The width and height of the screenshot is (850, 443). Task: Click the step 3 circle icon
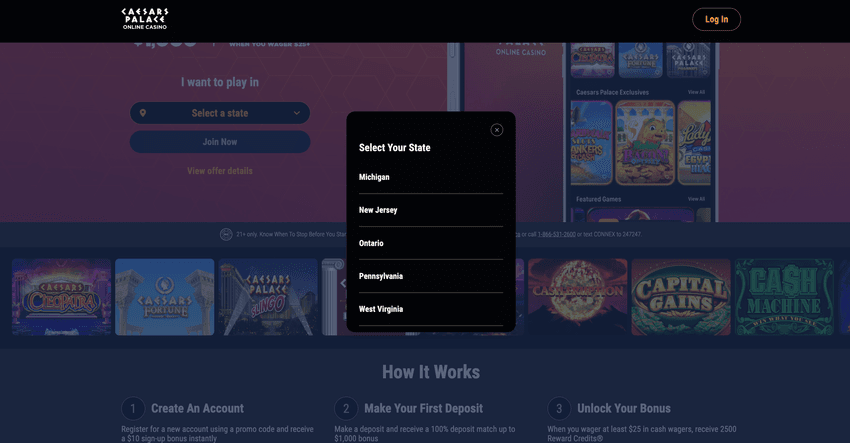coord(559,408)
